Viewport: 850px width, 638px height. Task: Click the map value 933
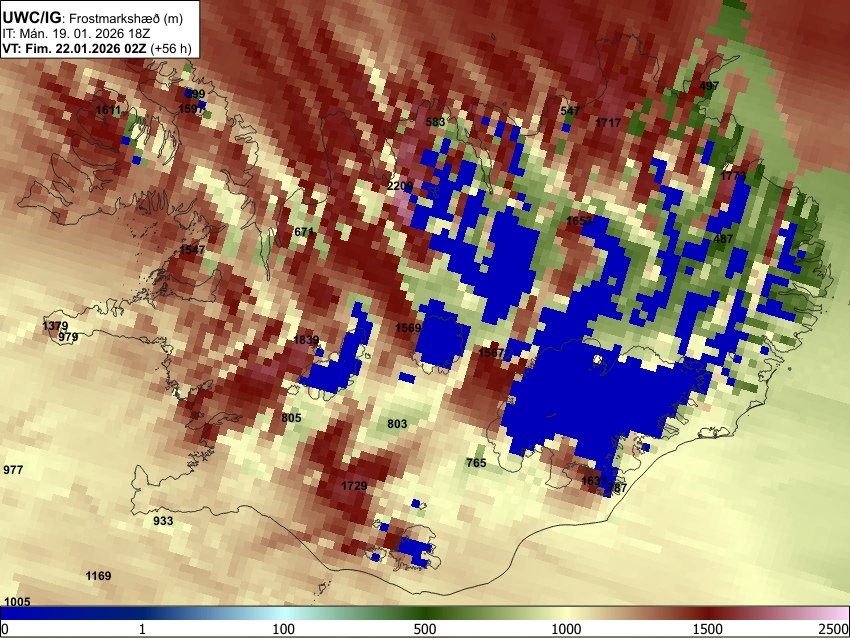tap(163, 521)
